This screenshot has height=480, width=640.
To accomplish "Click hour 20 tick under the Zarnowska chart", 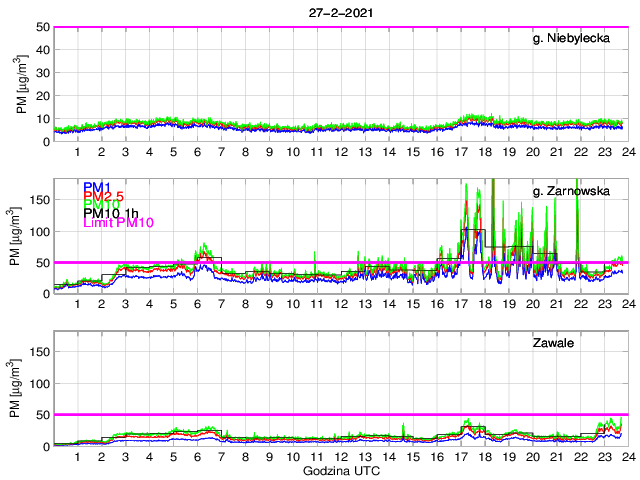I will pyautogui.click(x=532, y=304).
